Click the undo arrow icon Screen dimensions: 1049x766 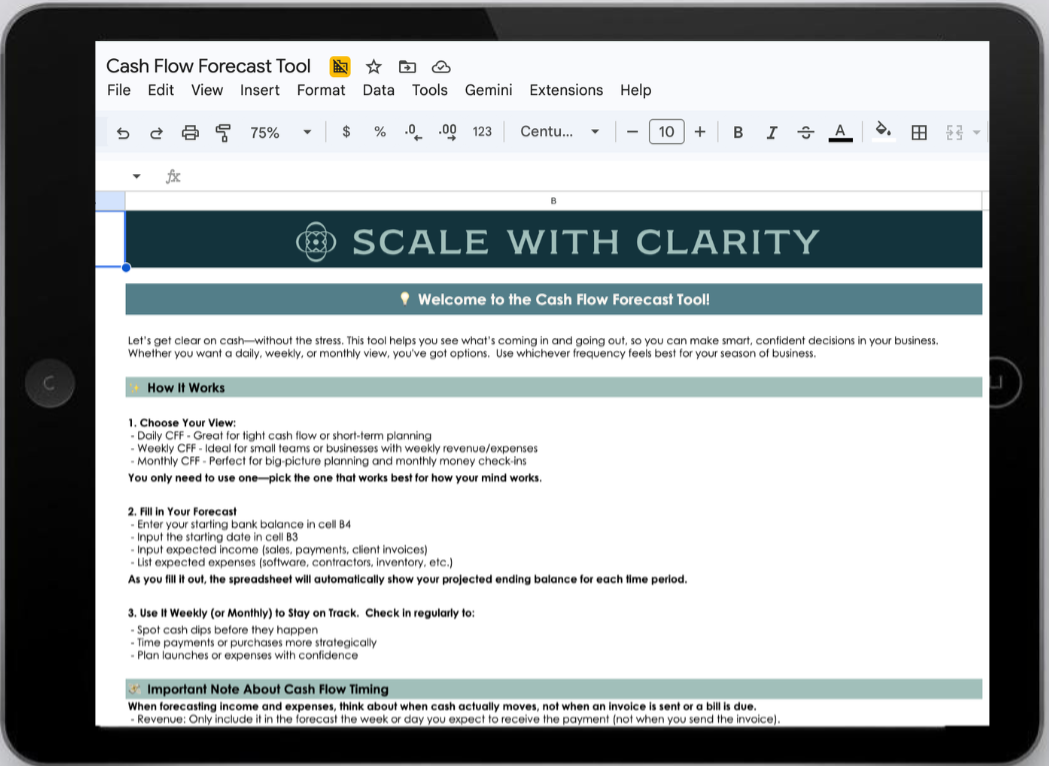point(123,132)
